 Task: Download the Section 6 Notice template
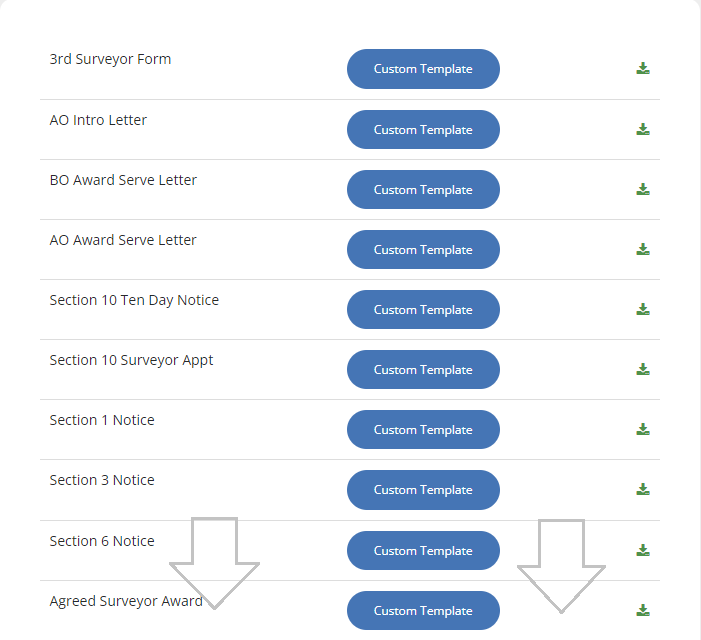[643, 550]
